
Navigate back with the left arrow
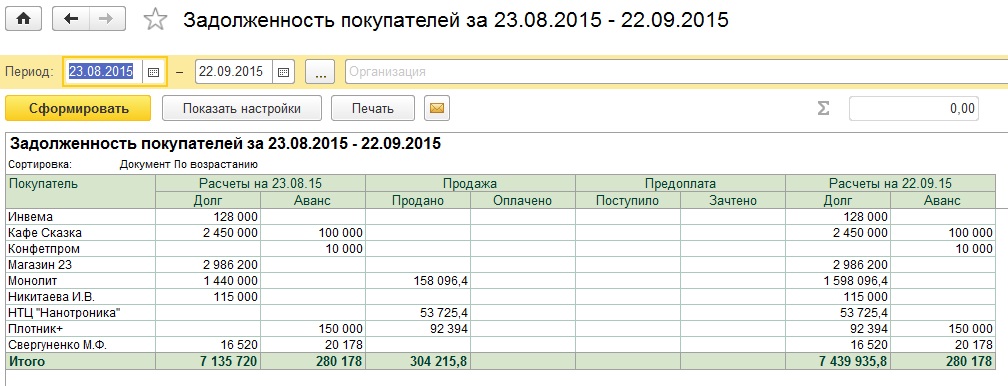(x=71, y=19)
